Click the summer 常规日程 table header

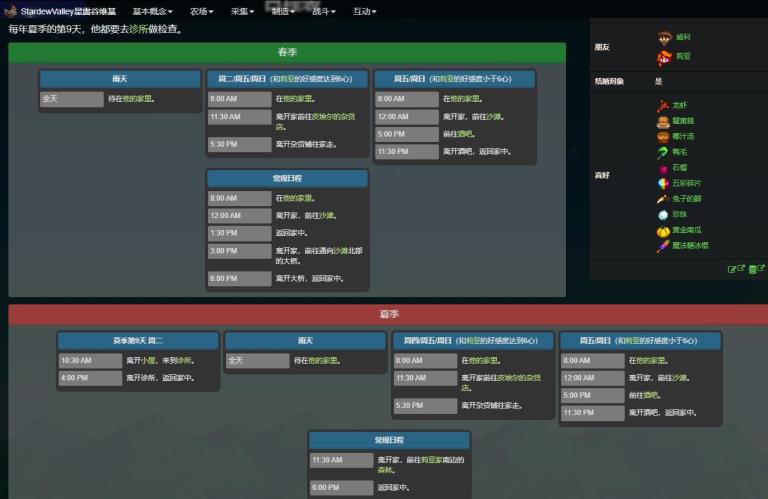(389, 440)
